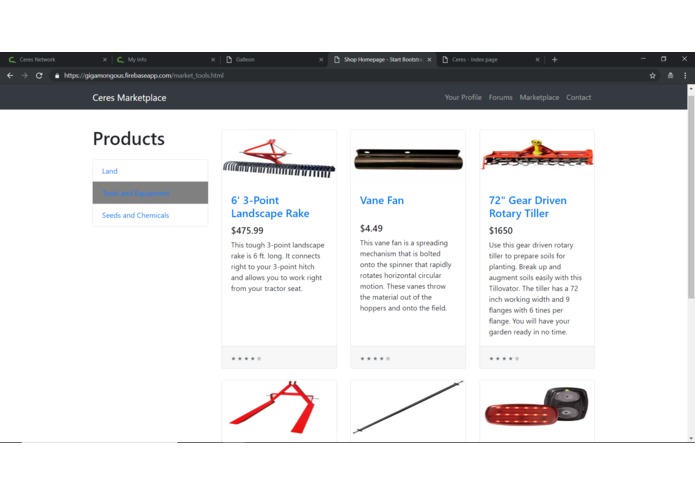
Task: Bookmark this page with star icon
Action: pos(652,76)
